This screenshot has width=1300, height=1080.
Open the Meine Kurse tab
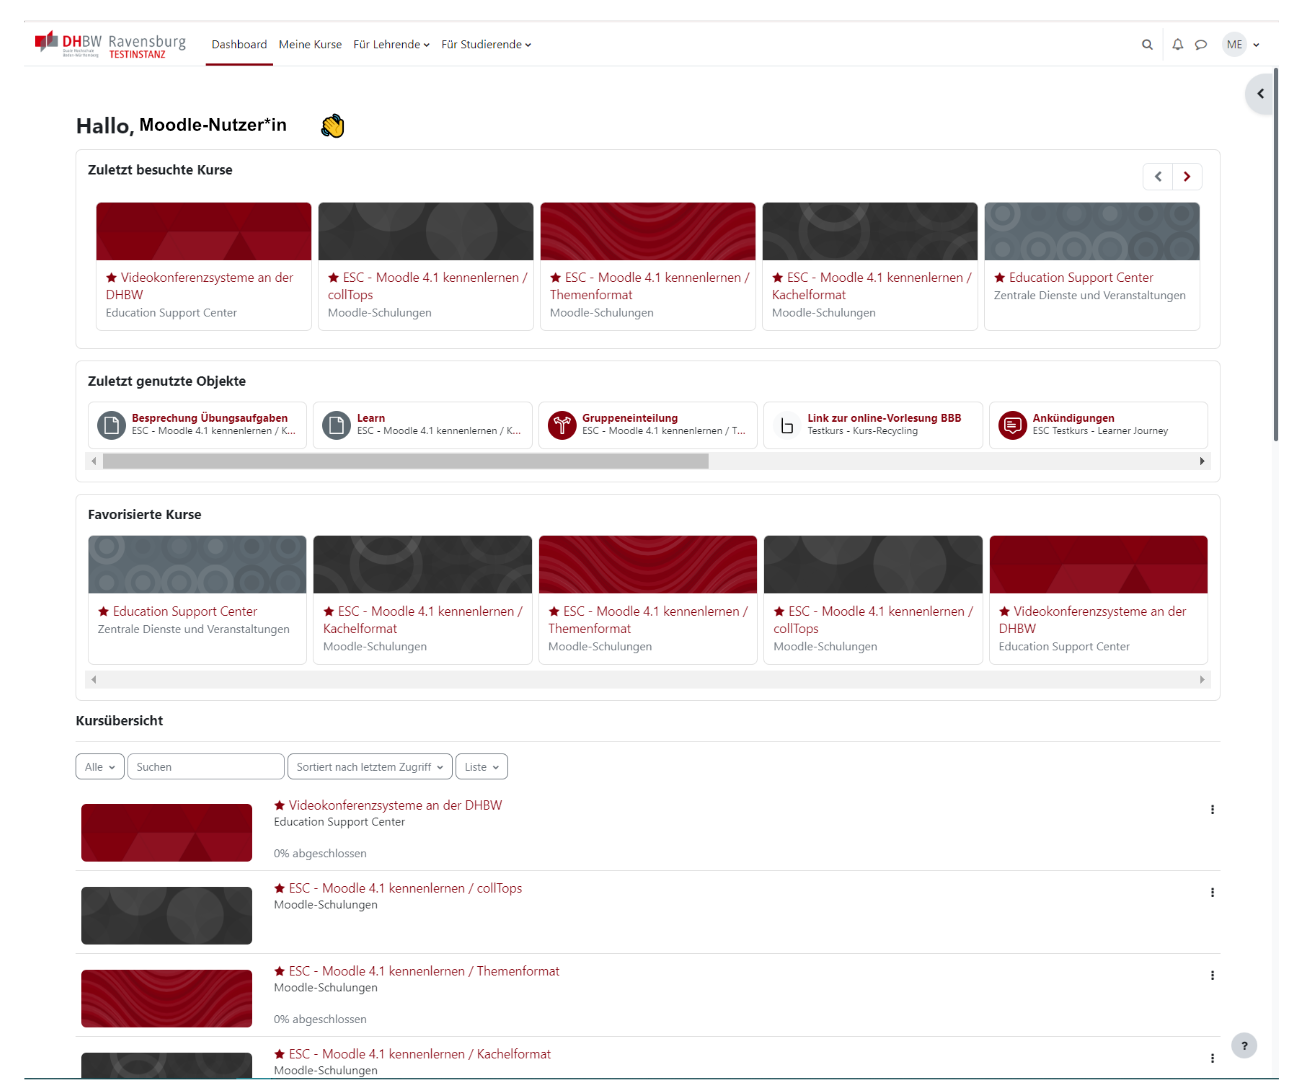tap(310, 44)
